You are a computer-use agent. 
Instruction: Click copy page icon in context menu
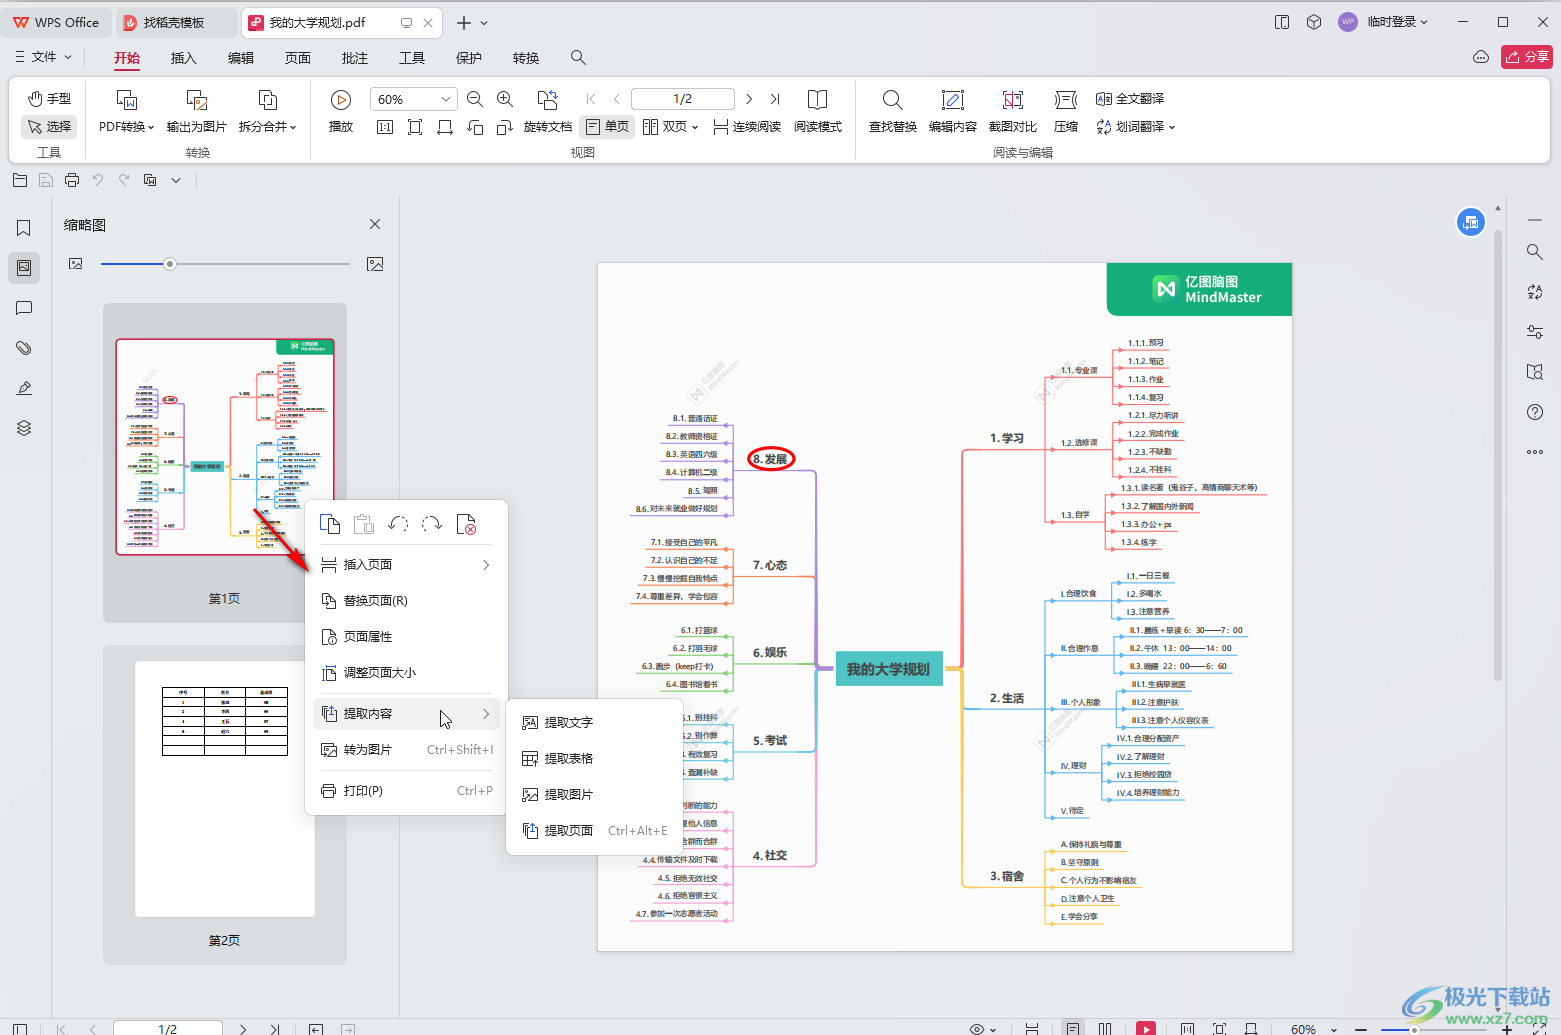pyautogui.click(x=330, y=524)
